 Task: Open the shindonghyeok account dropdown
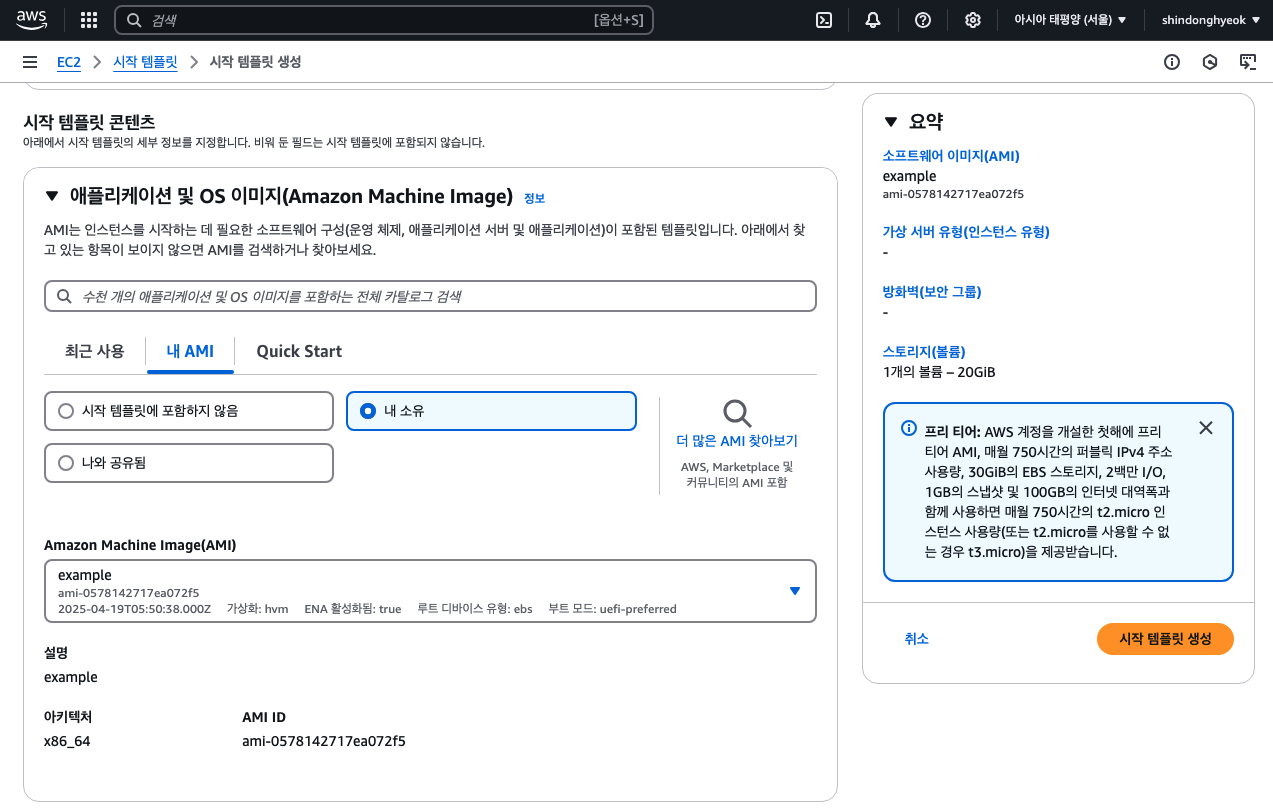point(1211,20)
